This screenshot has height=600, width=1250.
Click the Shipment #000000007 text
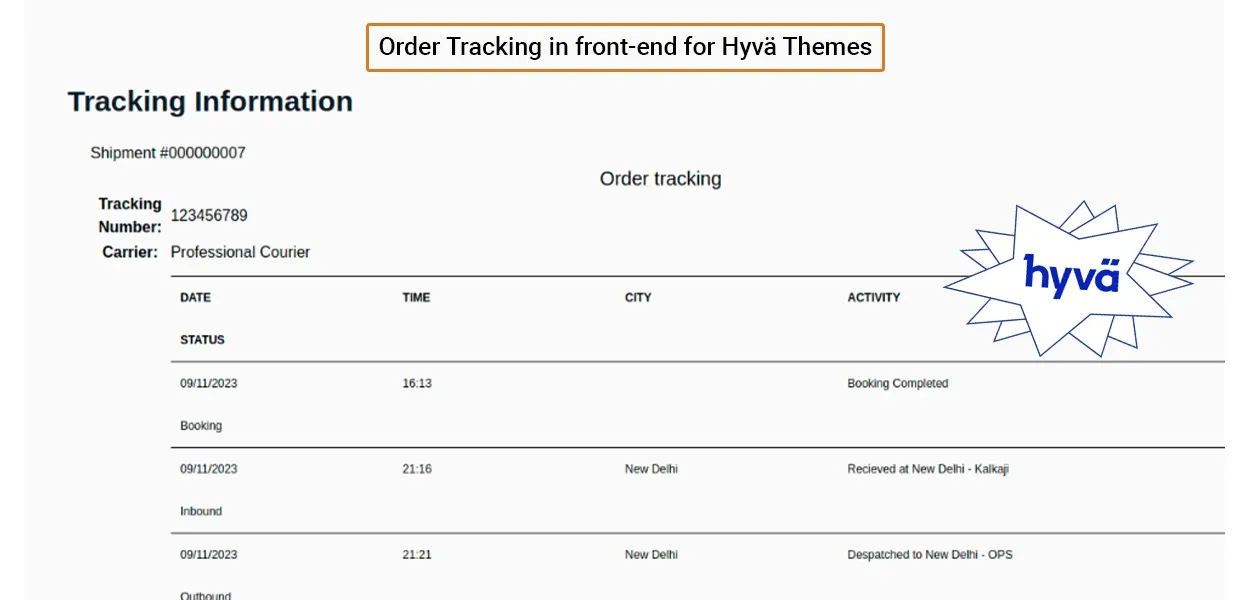[168, 153]
